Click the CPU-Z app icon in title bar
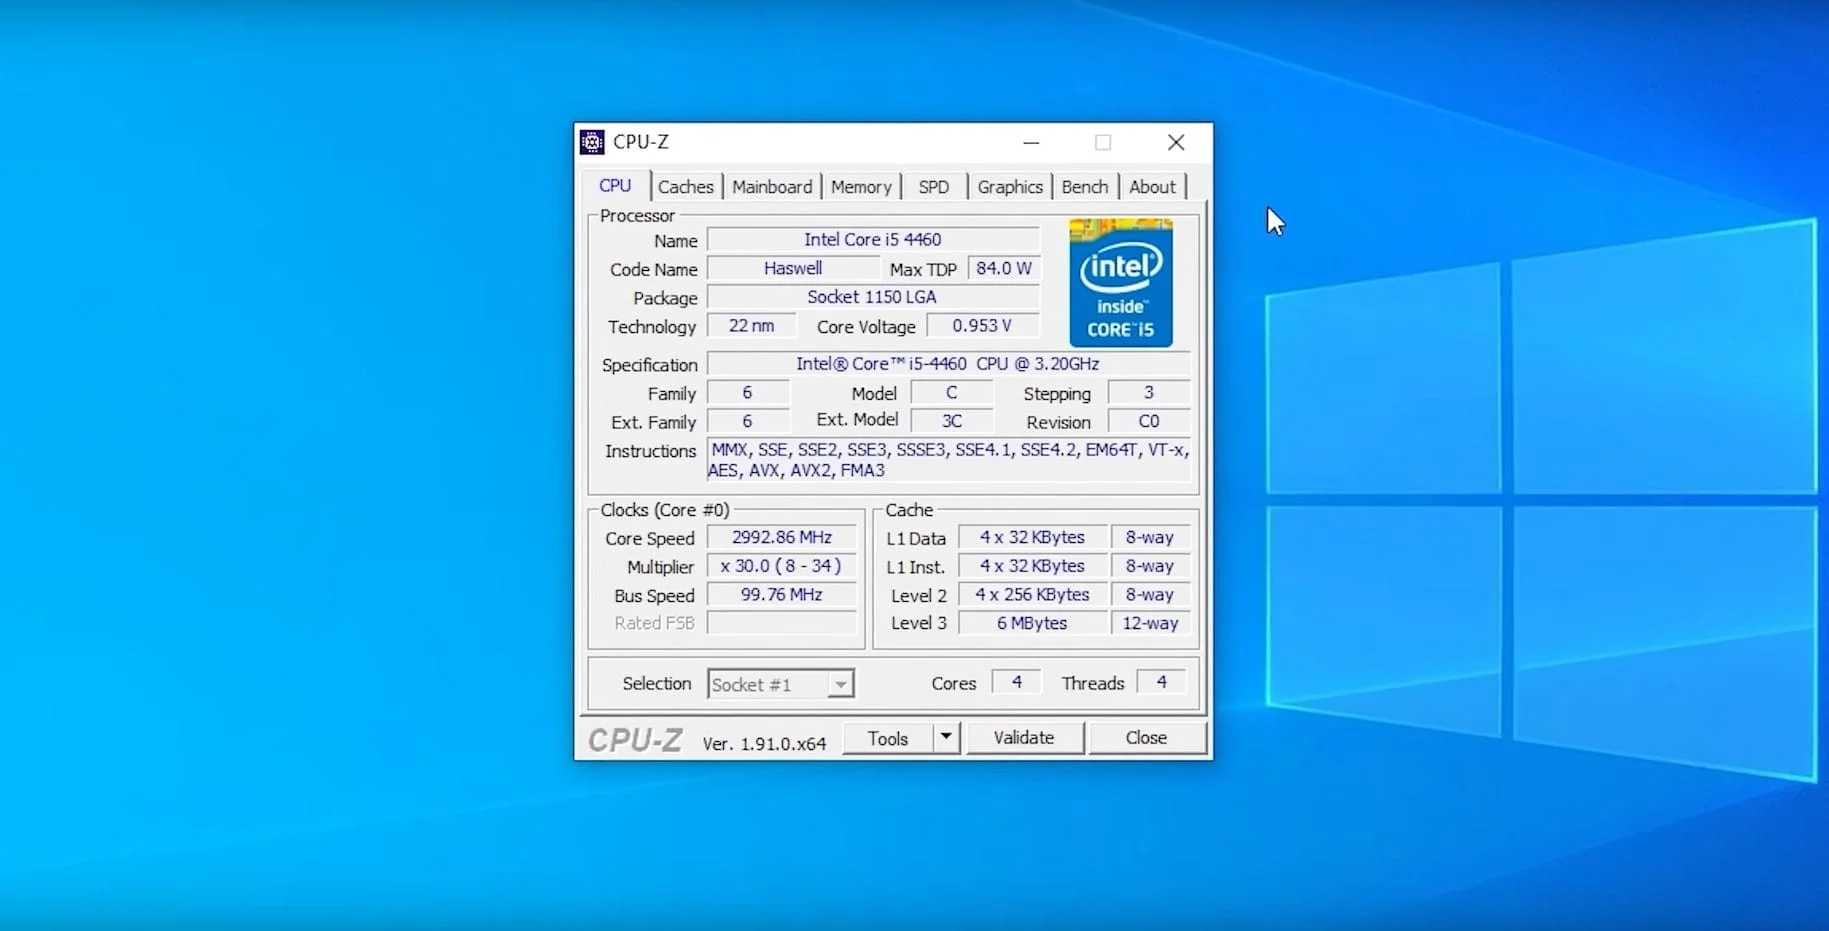Viewport: 1829px width, 931px height. pyautogui.click(x=592, y=142)
